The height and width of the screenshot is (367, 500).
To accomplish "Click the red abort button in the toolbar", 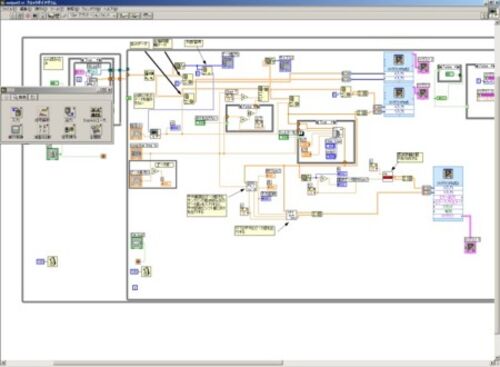I will point(28,15).
